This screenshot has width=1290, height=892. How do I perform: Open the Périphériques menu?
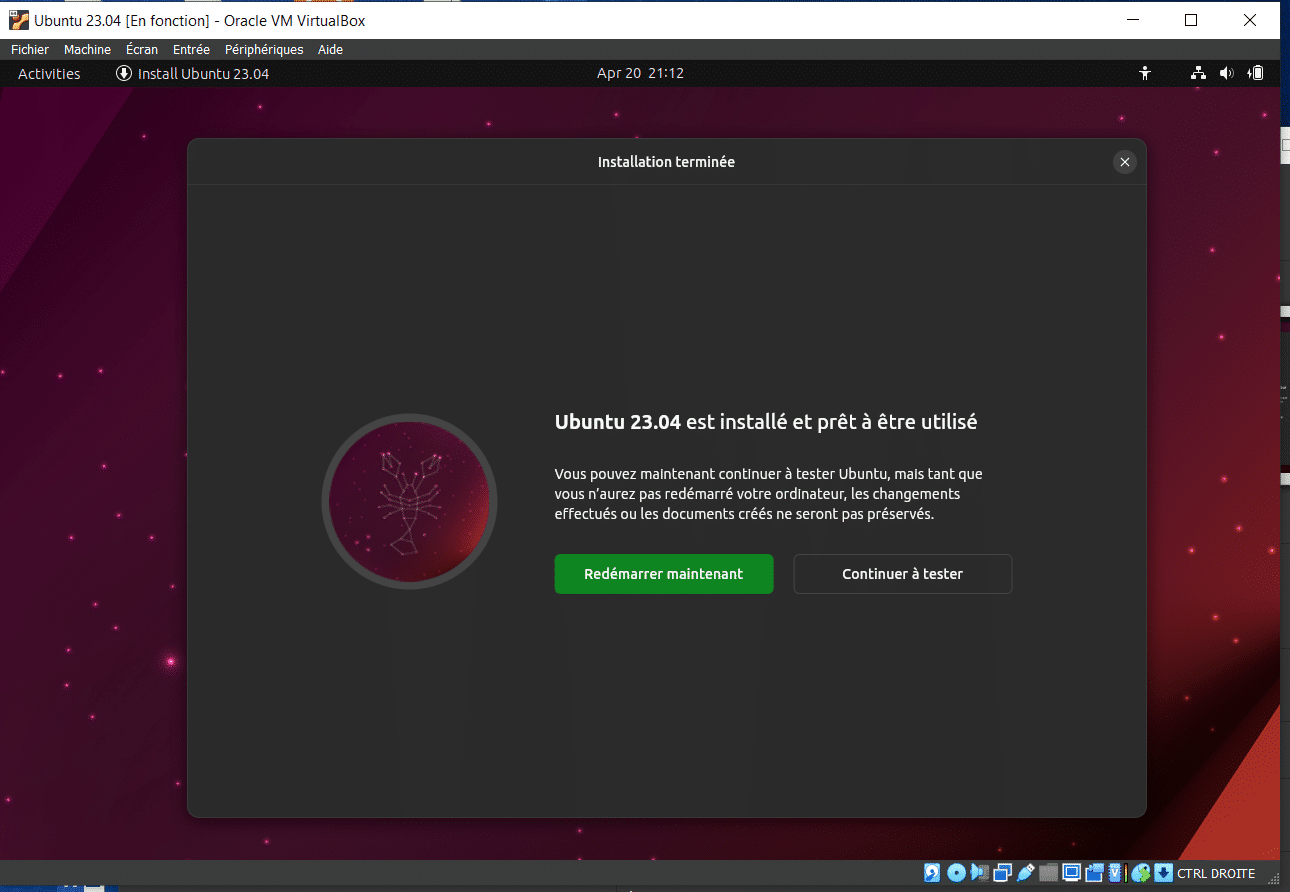click(263, 49)
